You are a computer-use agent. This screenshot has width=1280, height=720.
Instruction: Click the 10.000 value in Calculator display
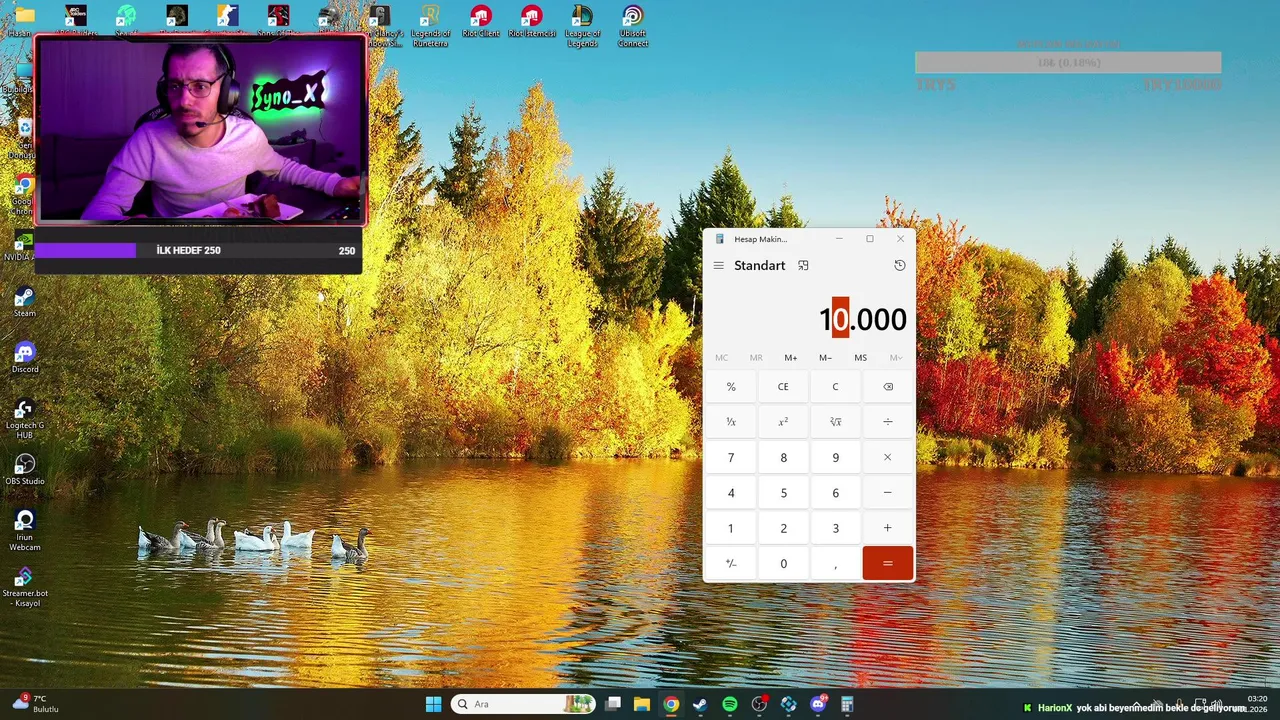click(863, 319)
